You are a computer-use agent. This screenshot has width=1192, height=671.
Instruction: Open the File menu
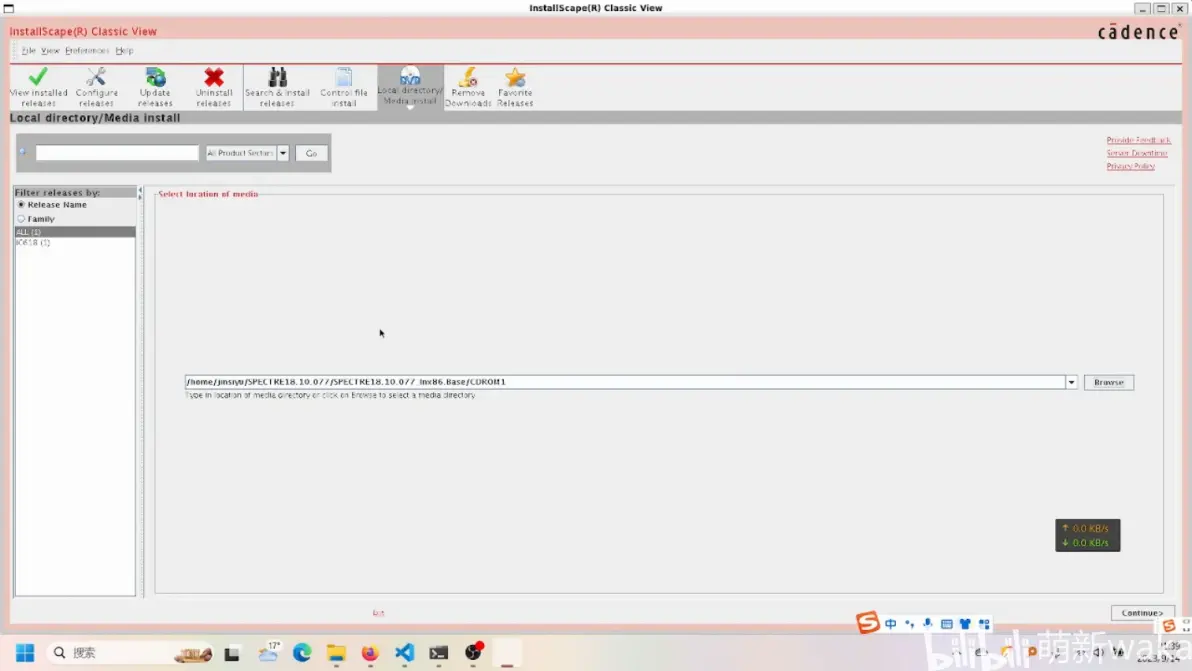pos(28,51)
